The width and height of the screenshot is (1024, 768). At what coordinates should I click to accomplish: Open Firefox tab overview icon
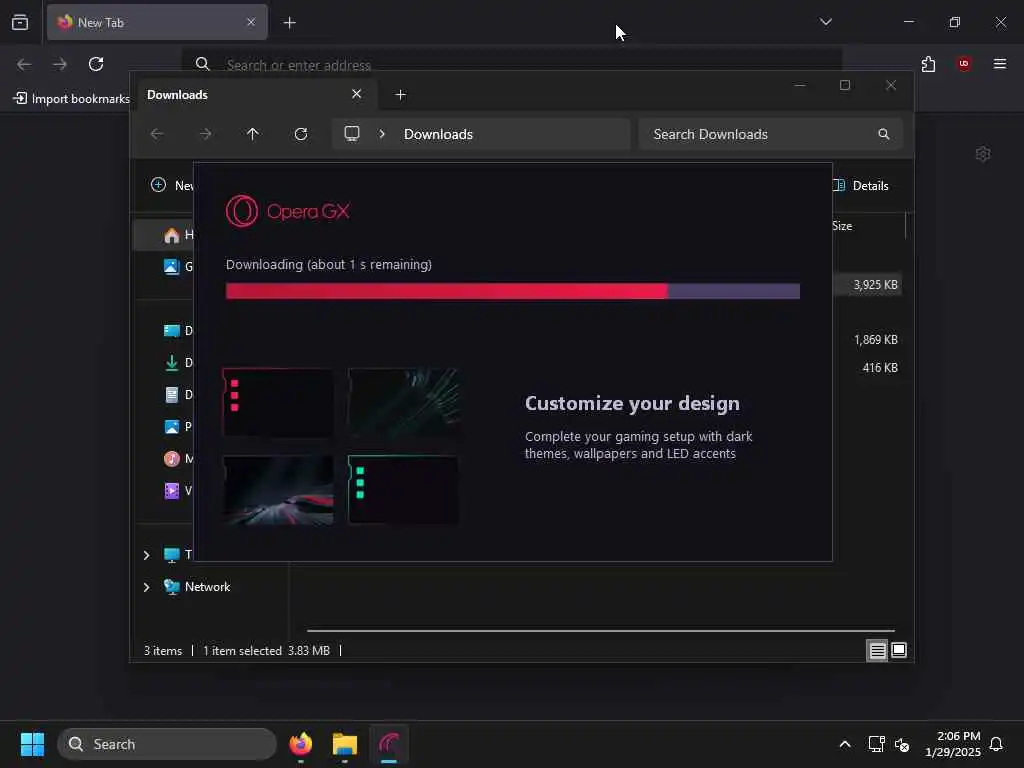coord(20,22)
